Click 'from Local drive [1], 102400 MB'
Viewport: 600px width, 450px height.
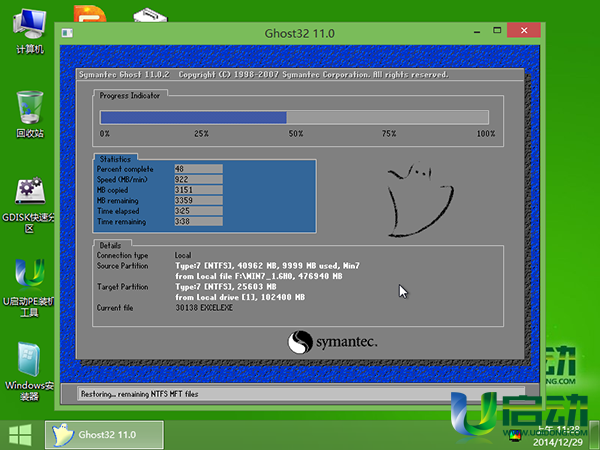tap(240, 297)
